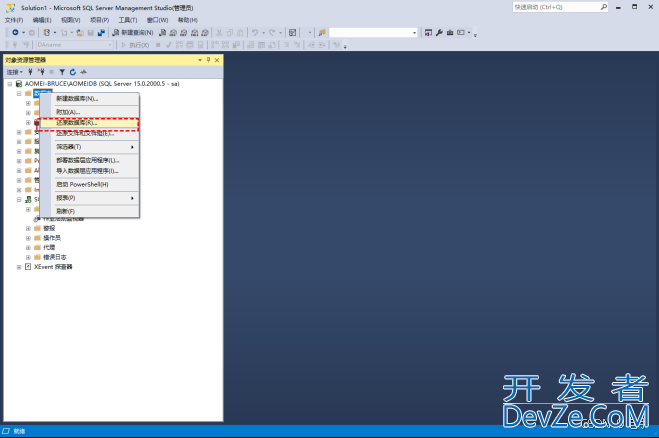Select the XEvent 探查器 tree item

click(53, 267)
